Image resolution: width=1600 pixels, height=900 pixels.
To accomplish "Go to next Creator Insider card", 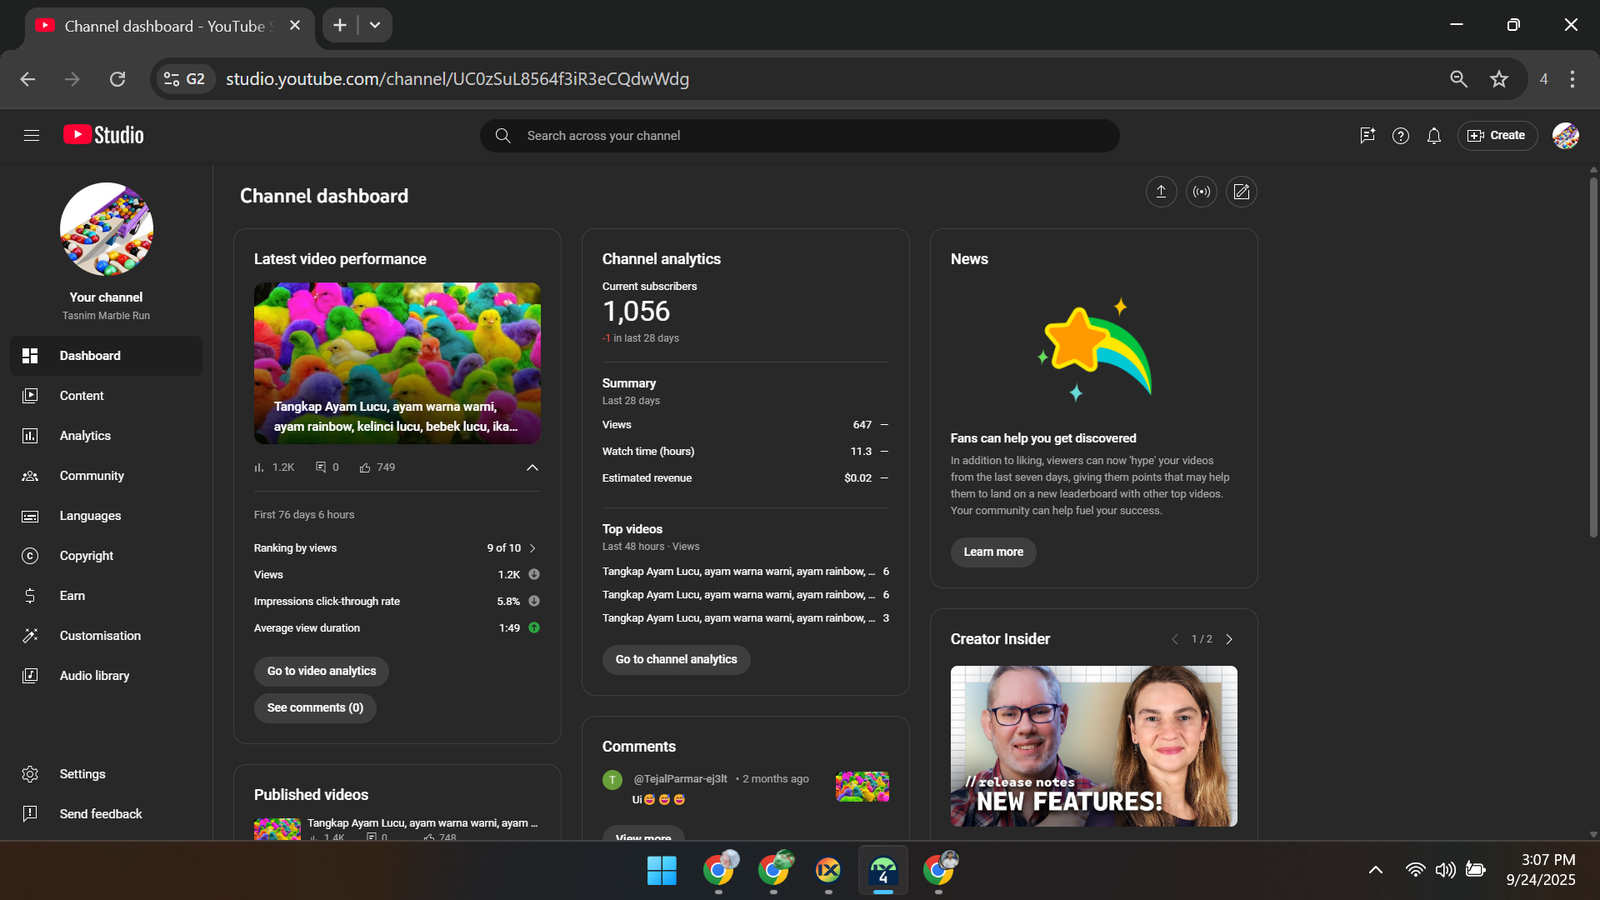I will [x=1229, y=639].
